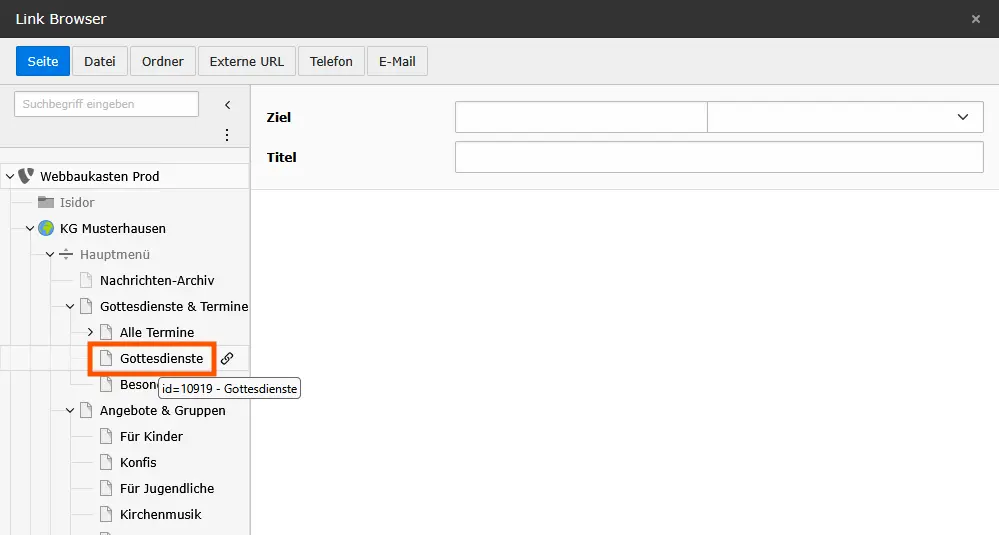
Task: Click the page icon beside Nachrichten-Archiv
Action: point(86,280)
